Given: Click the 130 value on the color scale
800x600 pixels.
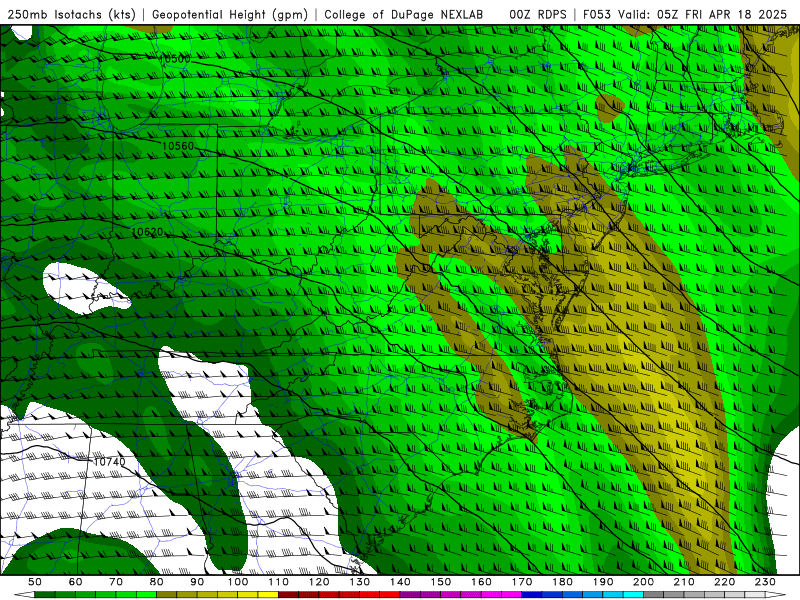Looking at the screenshot, I should click(x=360, y=582).
